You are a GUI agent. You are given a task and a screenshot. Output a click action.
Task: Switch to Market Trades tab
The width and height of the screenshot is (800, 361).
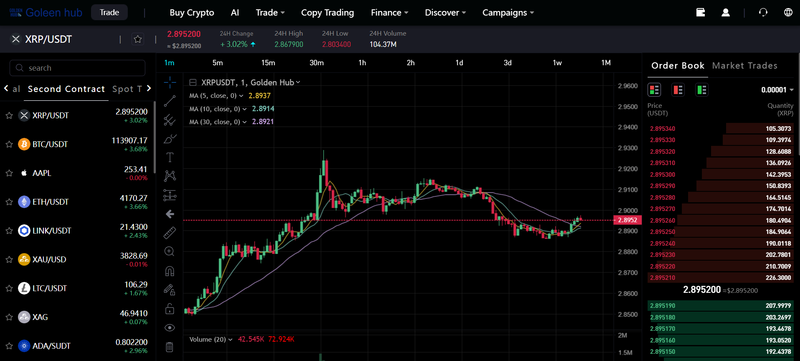744,66
